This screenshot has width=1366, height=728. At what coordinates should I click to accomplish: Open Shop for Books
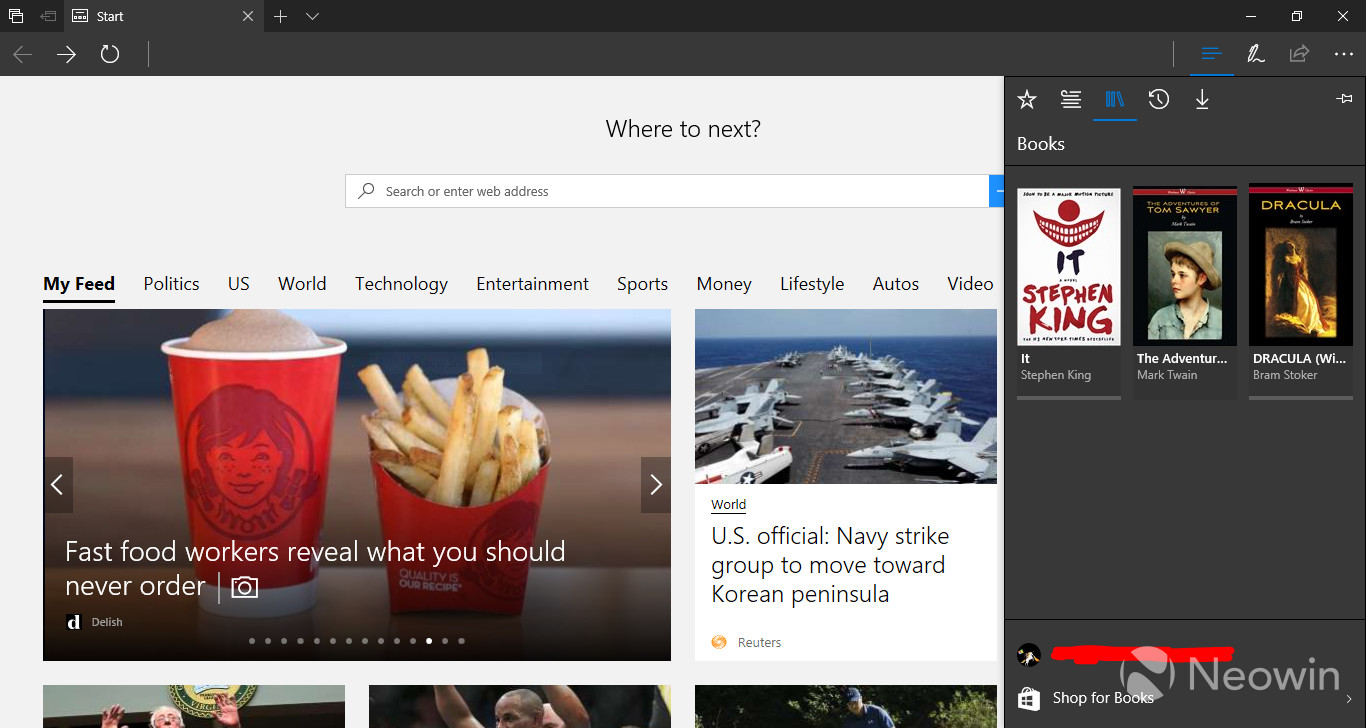pos(1101,697)
